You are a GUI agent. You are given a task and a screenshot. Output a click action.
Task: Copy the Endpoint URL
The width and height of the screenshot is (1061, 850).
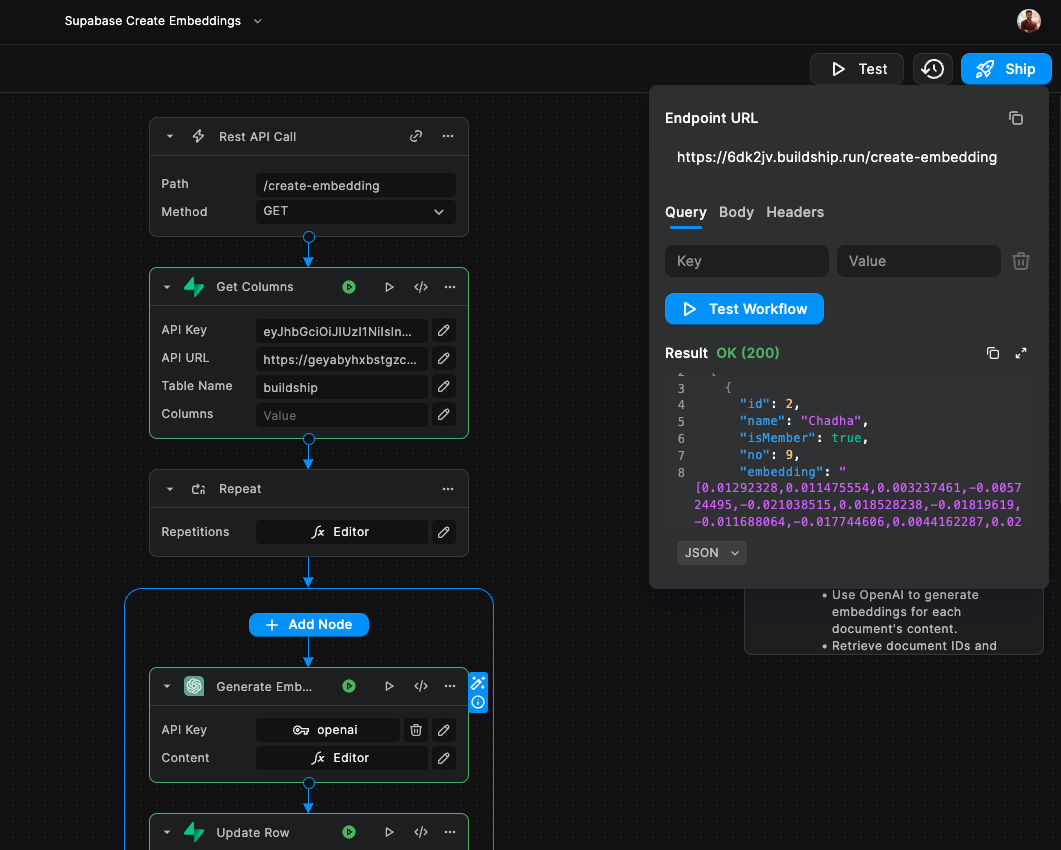point(1016,118)
